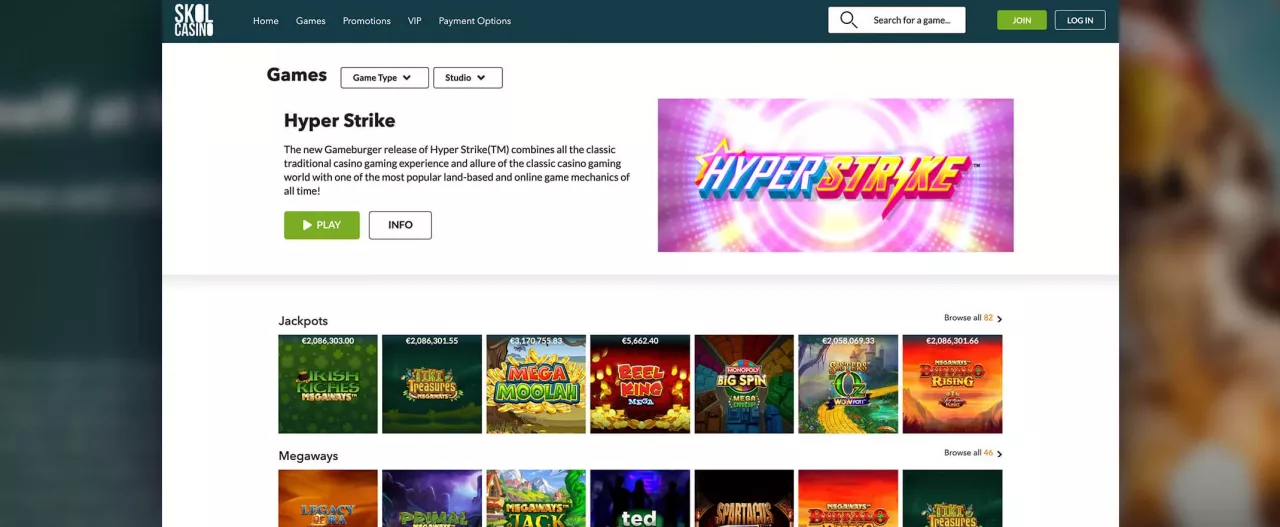1280x527 pixels.
Task: Click the LOG IN button
Action: tap(1080, 20)
